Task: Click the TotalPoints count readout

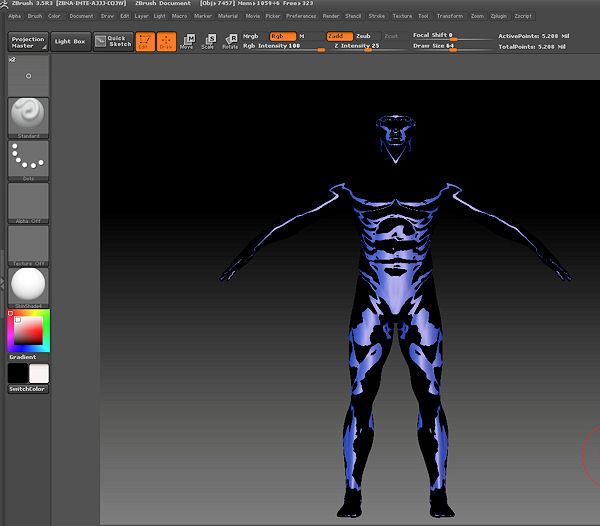Action: [x=532, y=47]
